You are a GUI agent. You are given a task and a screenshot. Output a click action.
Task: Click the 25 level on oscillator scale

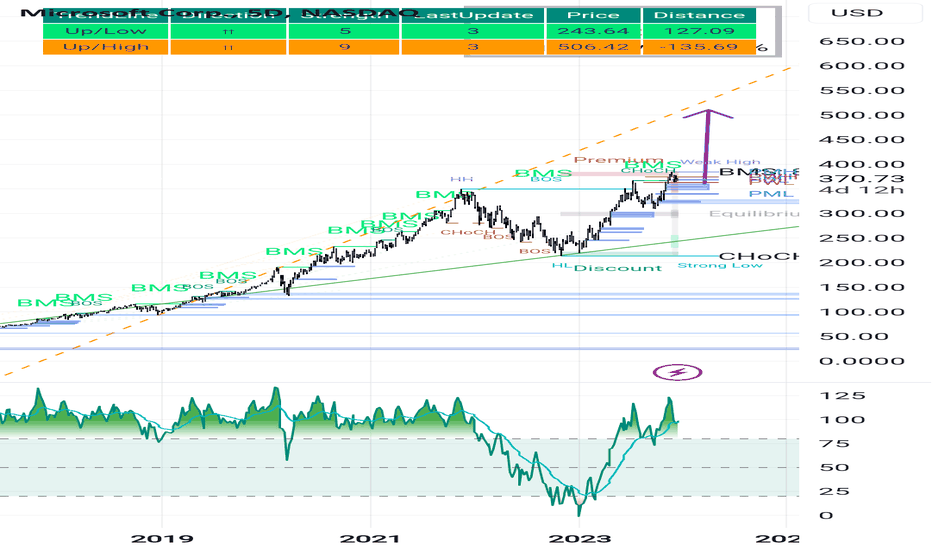tap(835, 492)
